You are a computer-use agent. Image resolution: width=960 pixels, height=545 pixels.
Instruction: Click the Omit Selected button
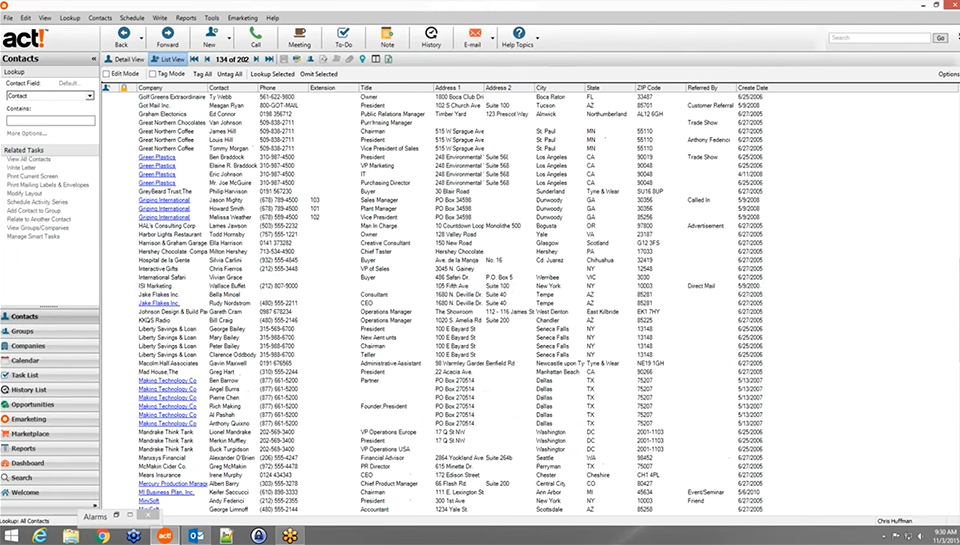coord(318,74)
